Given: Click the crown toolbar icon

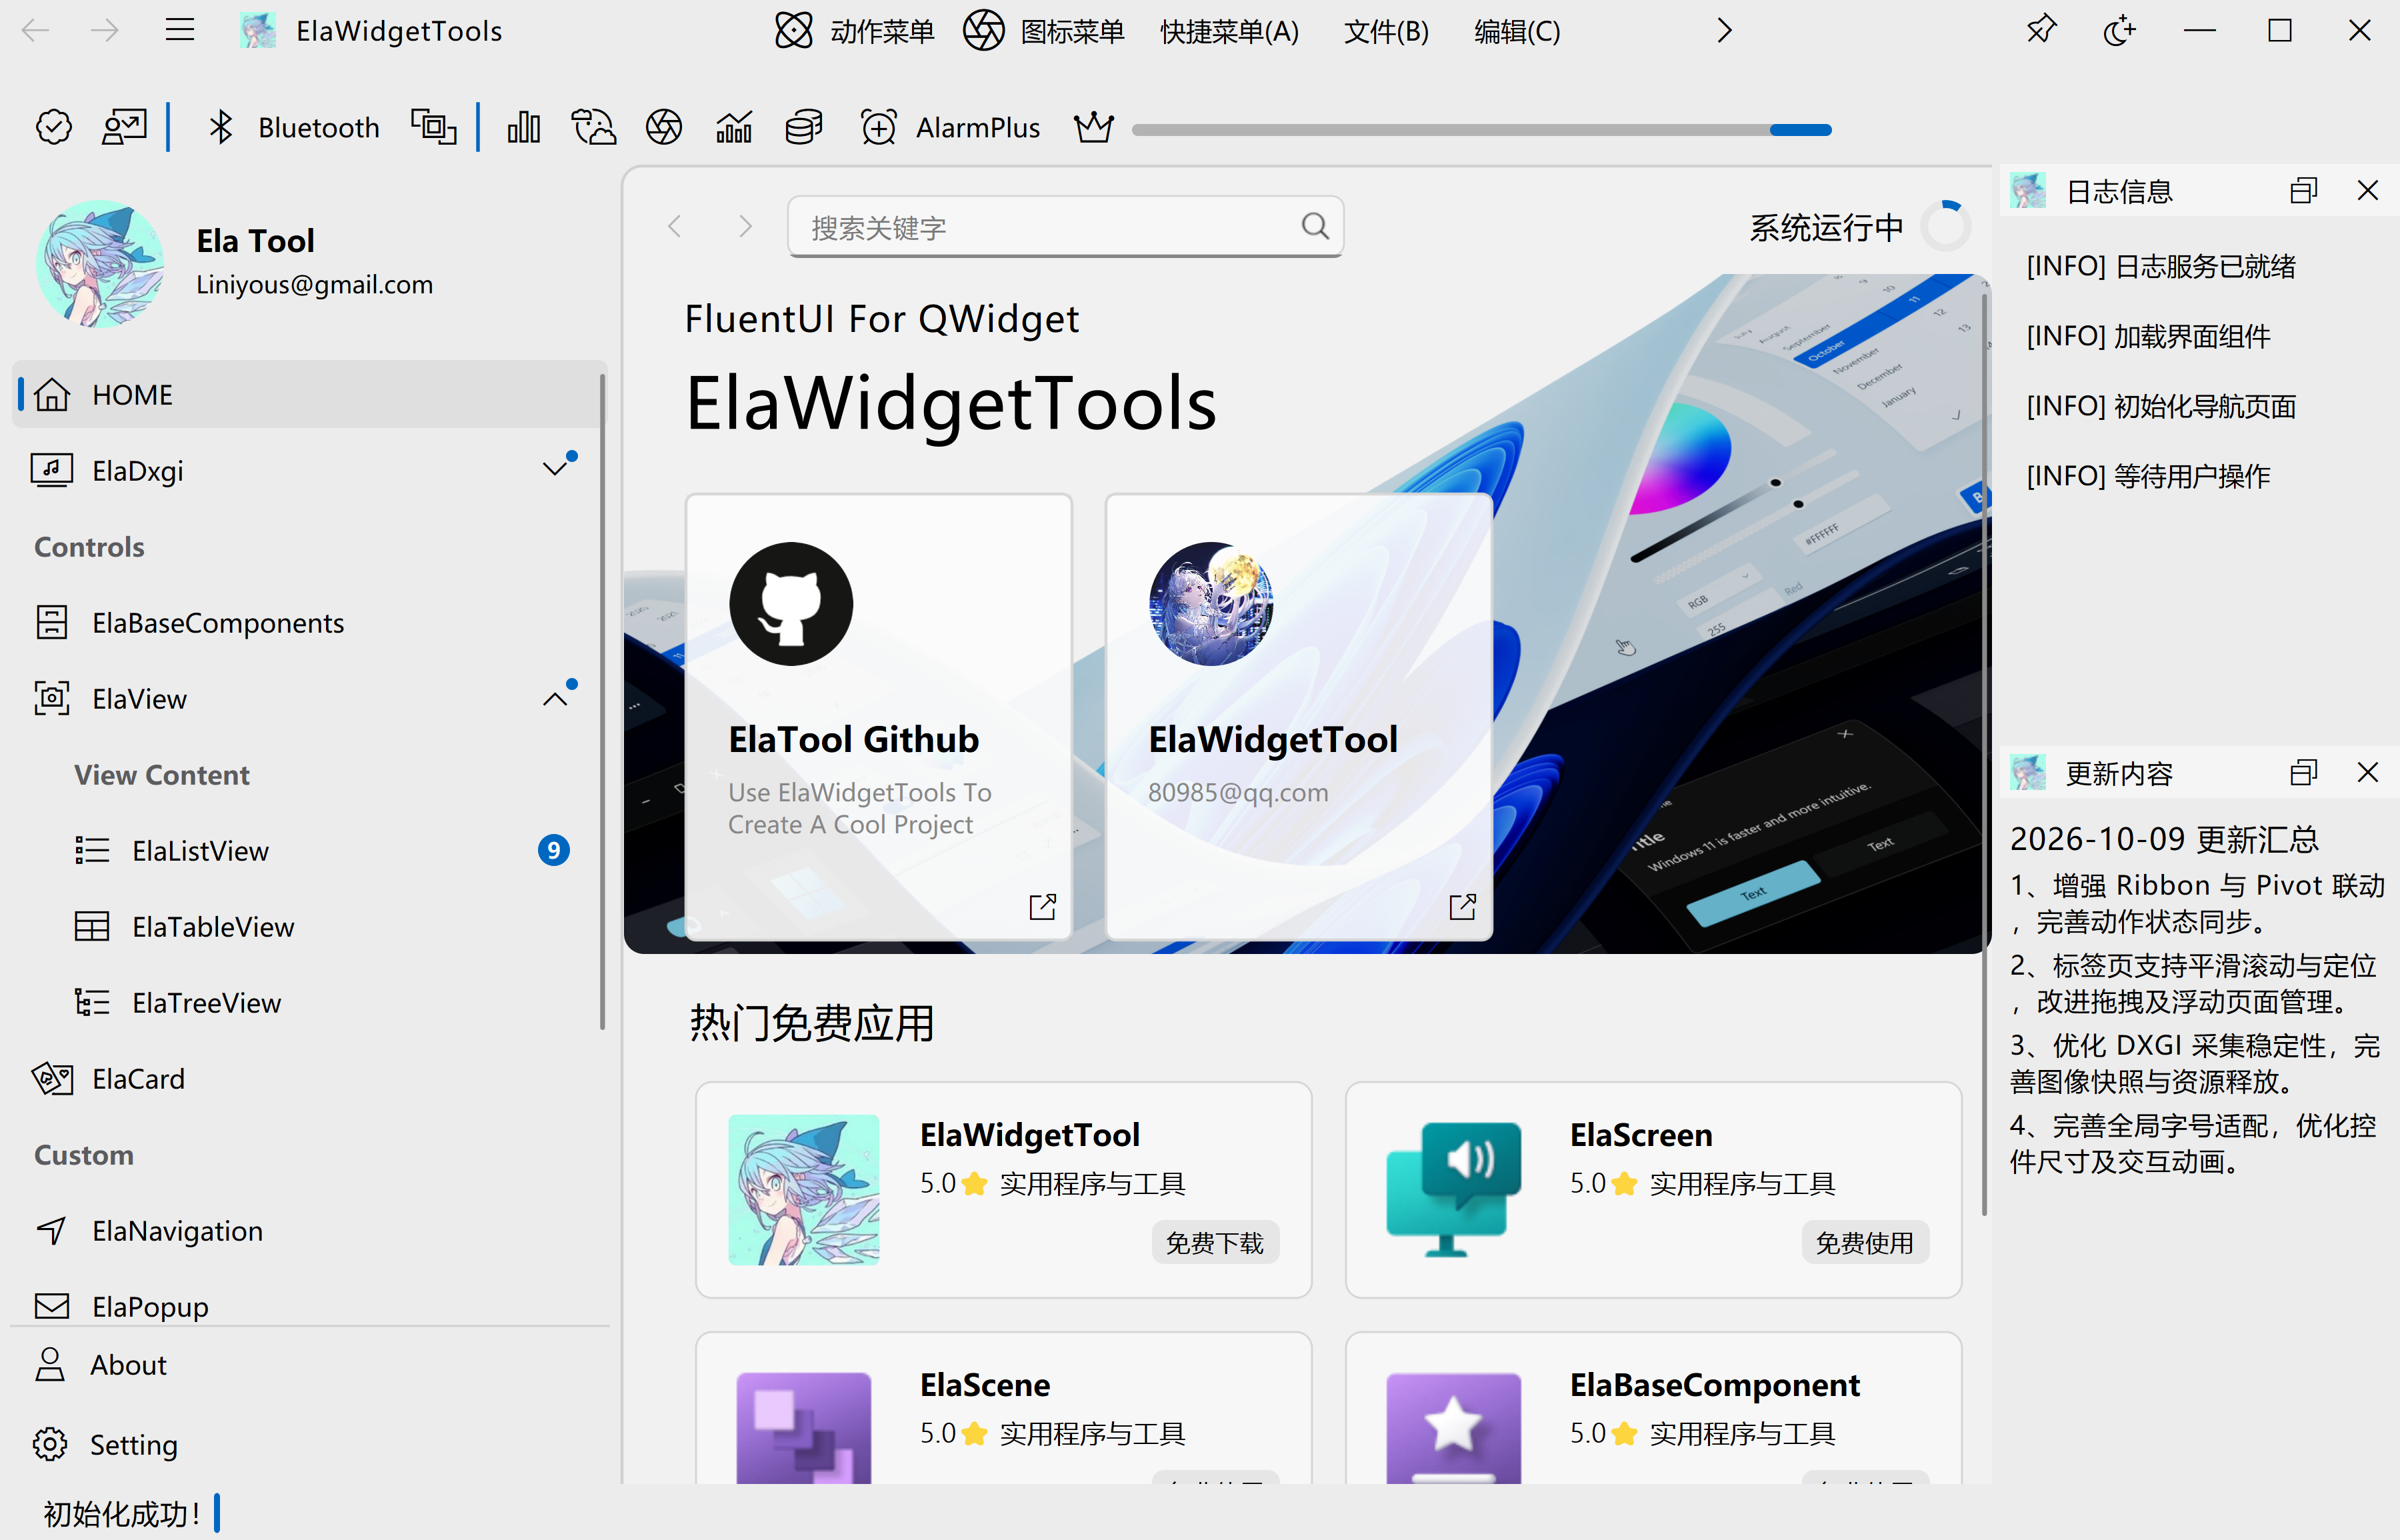Looking at the screenshot, I should 1093,128.
